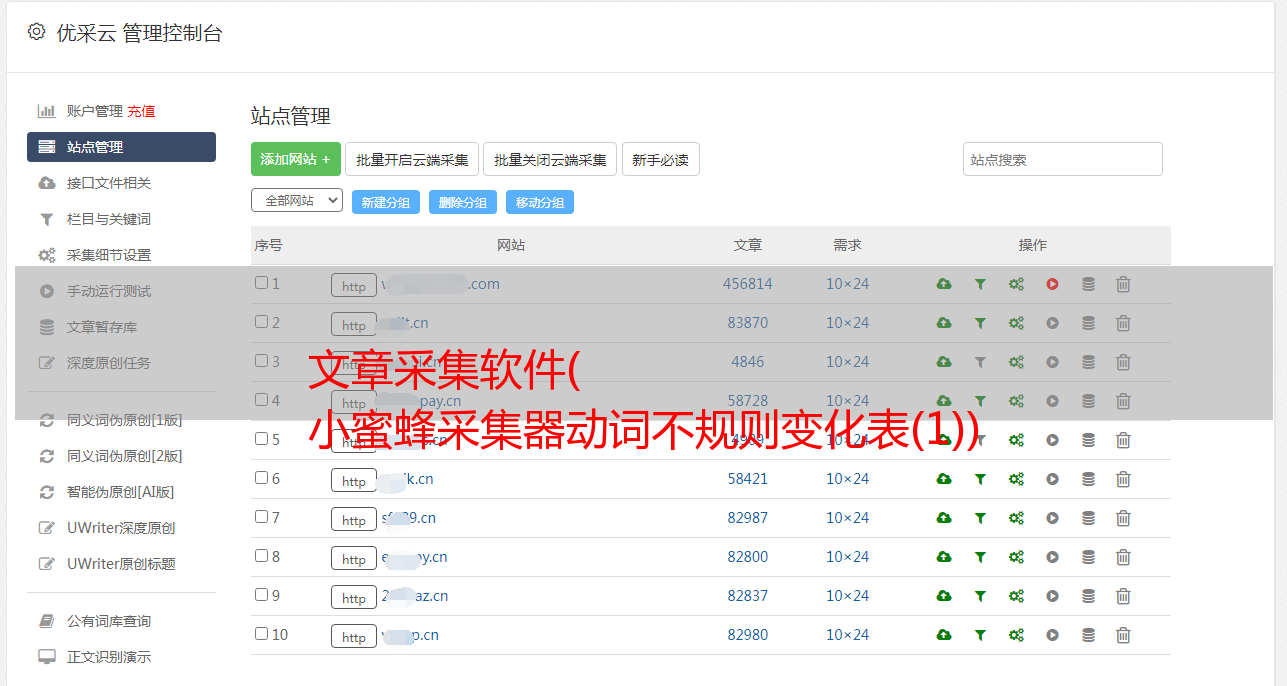This screenshot has height=686, width=1287.
Task: Click the 新手必读 button
Action: 661,159
